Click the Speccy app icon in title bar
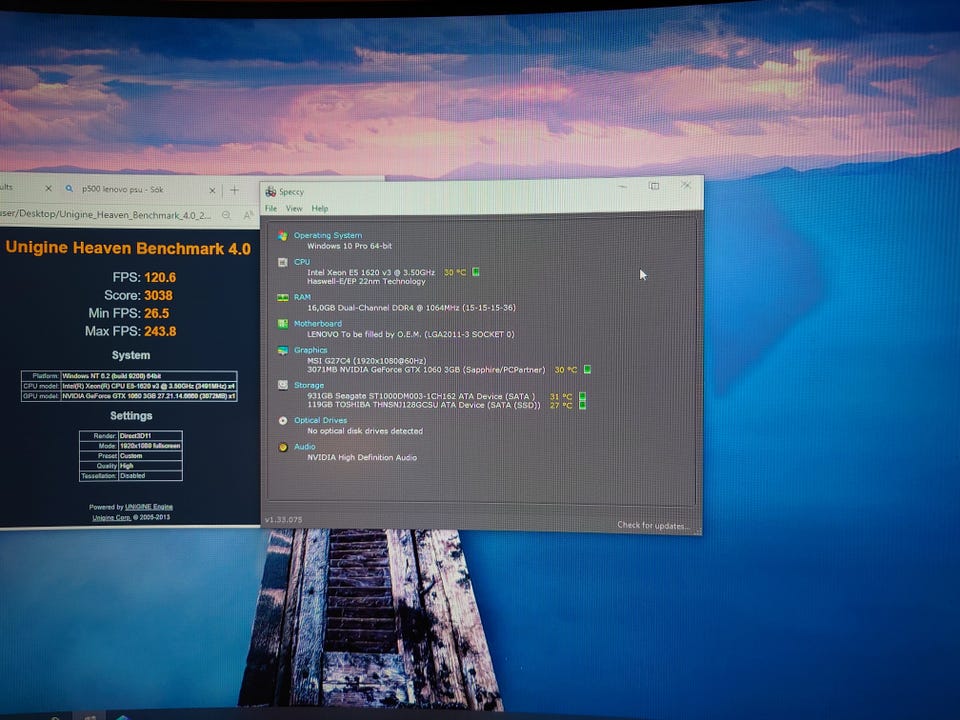 (x=270, y=192)
